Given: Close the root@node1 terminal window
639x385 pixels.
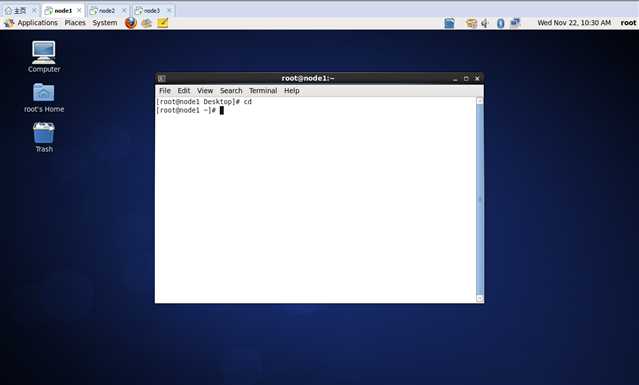Looking at the screenshot, I should tap(477, 79).
